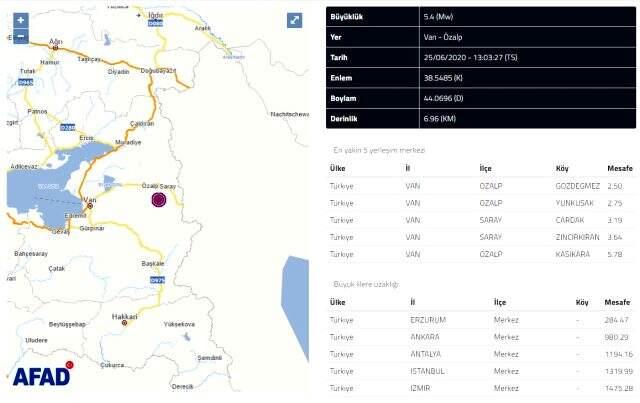Zoom out of the map
This screenshot has width=640, height=403.
(20, 37)
